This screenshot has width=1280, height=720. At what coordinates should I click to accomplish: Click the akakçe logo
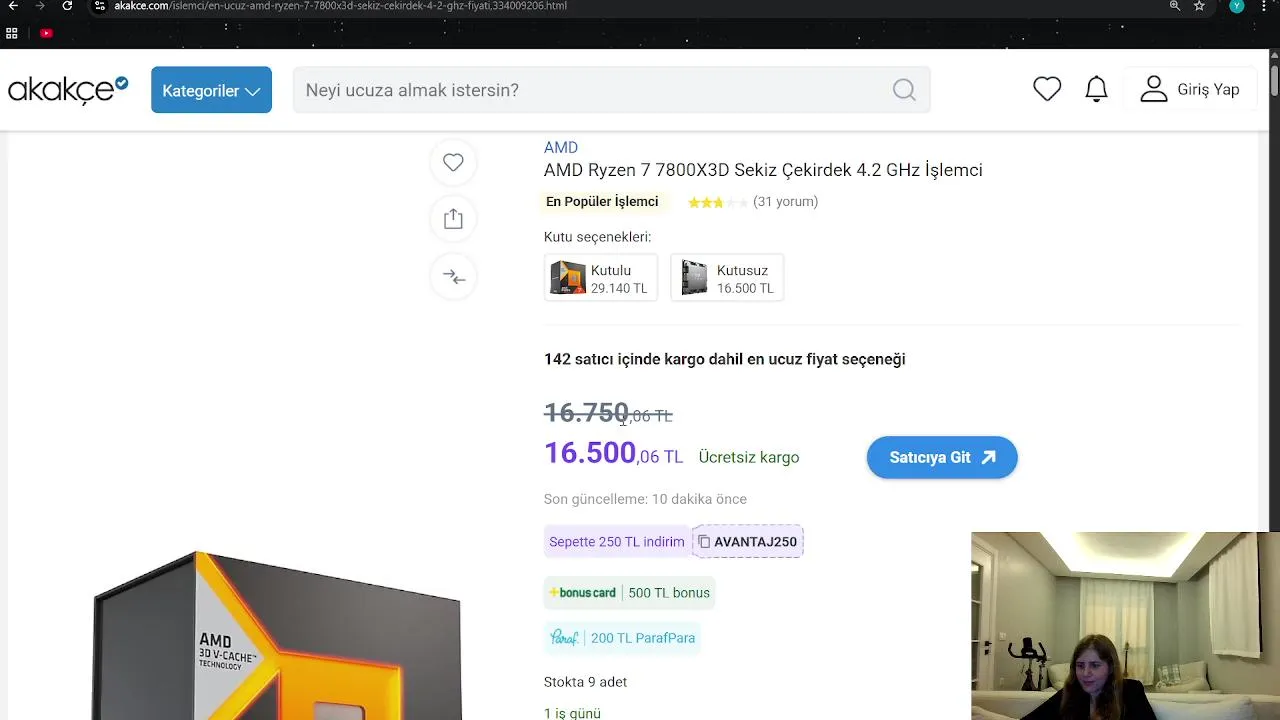pyautogui.click(x=68, y=90)
